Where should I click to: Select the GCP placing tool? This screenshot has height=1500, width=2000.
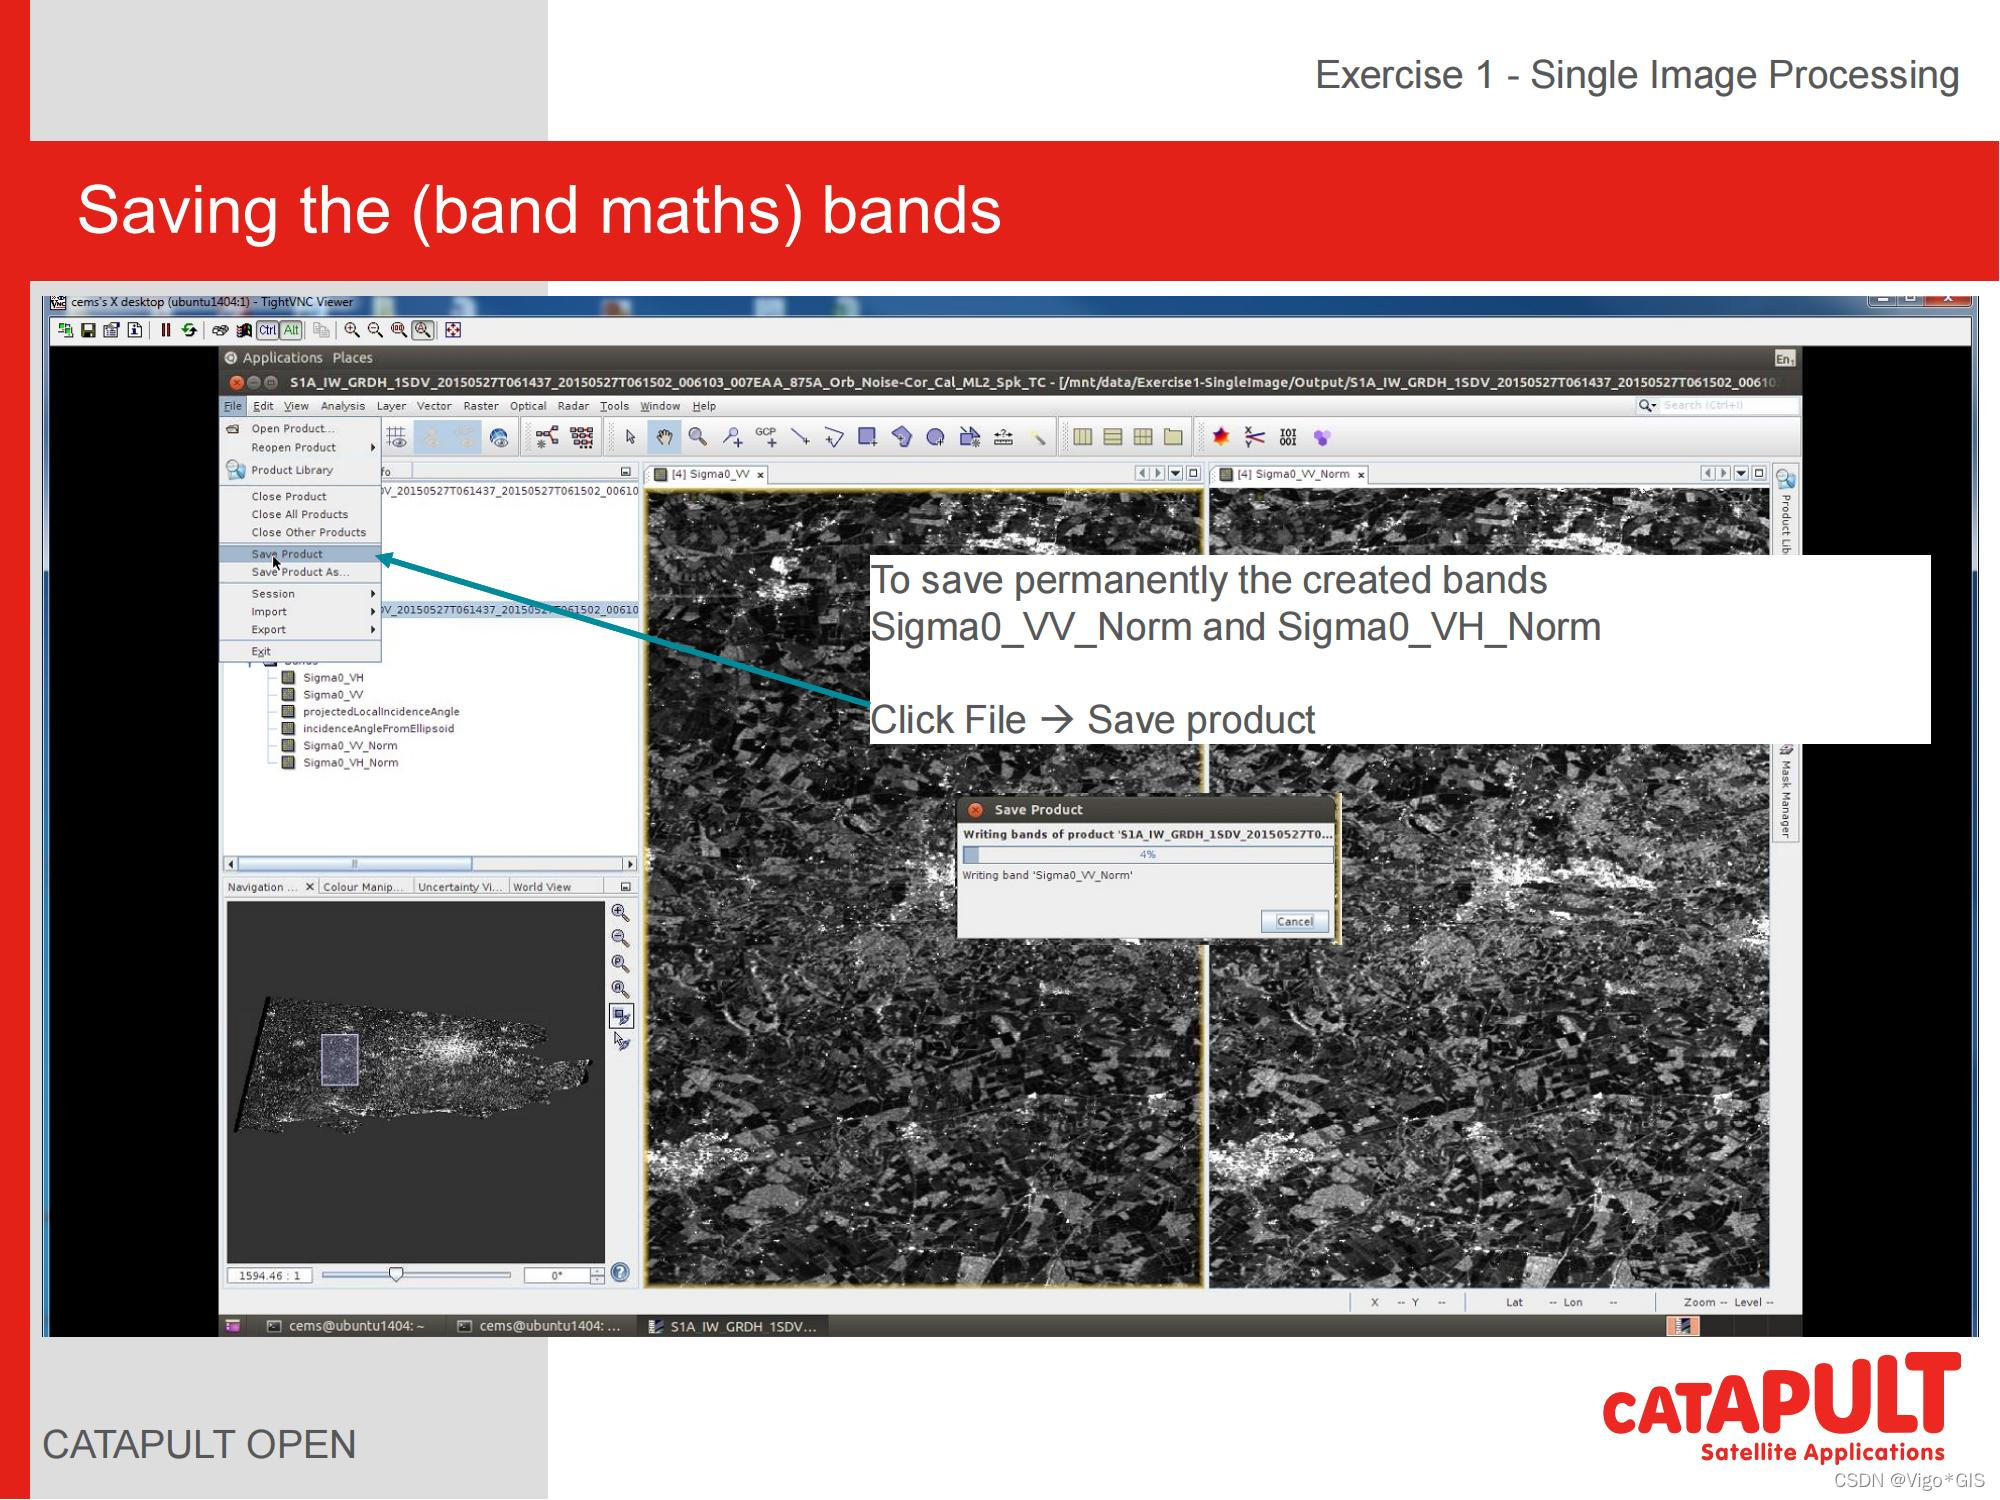pyautogui.click(x=766, y=437)
